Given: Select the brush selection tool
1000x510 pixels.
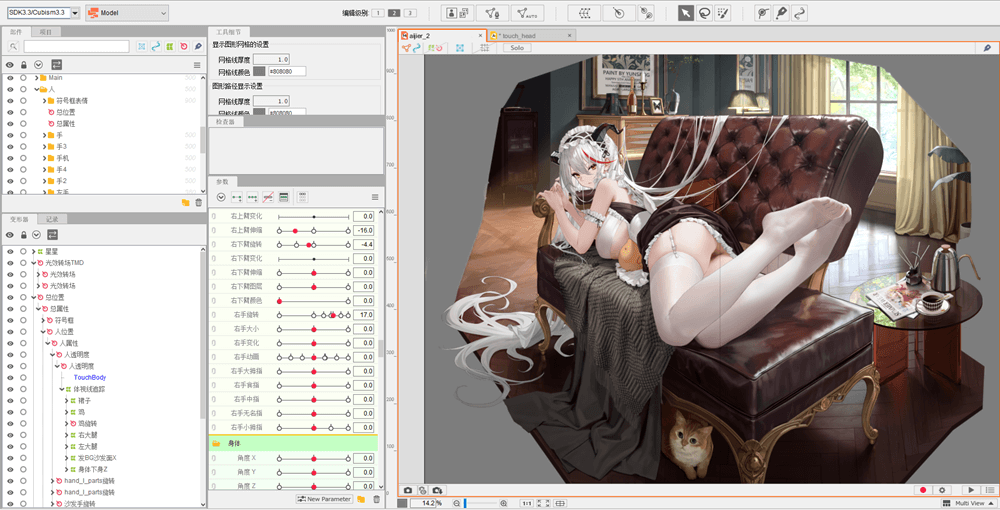Looking at the screenshot, I should coord(723,13).
